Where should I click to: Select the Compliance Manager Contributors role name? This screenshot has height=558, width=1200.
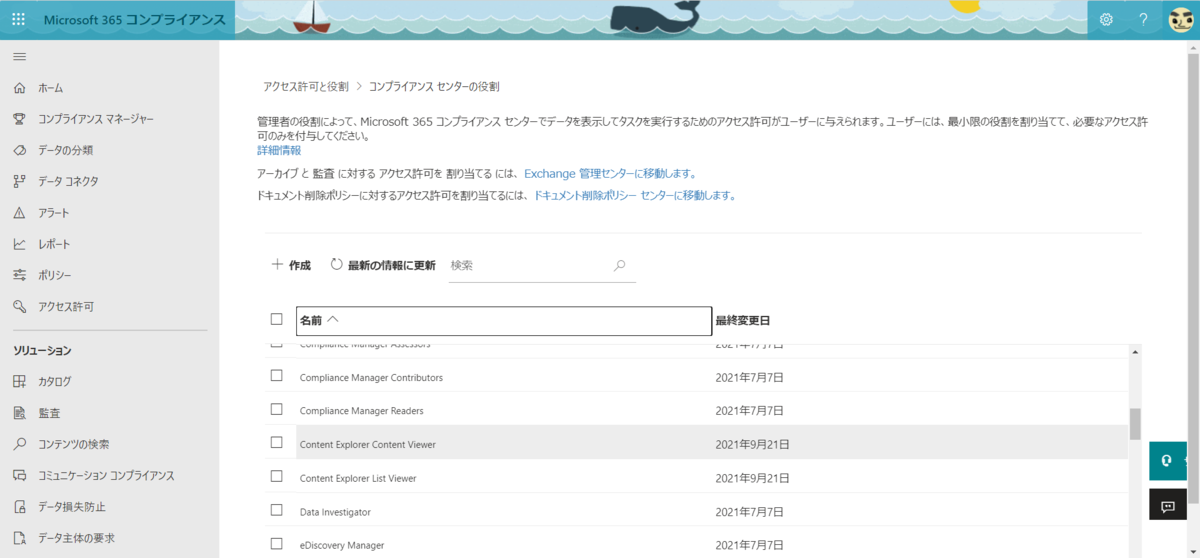coord(371,378)
